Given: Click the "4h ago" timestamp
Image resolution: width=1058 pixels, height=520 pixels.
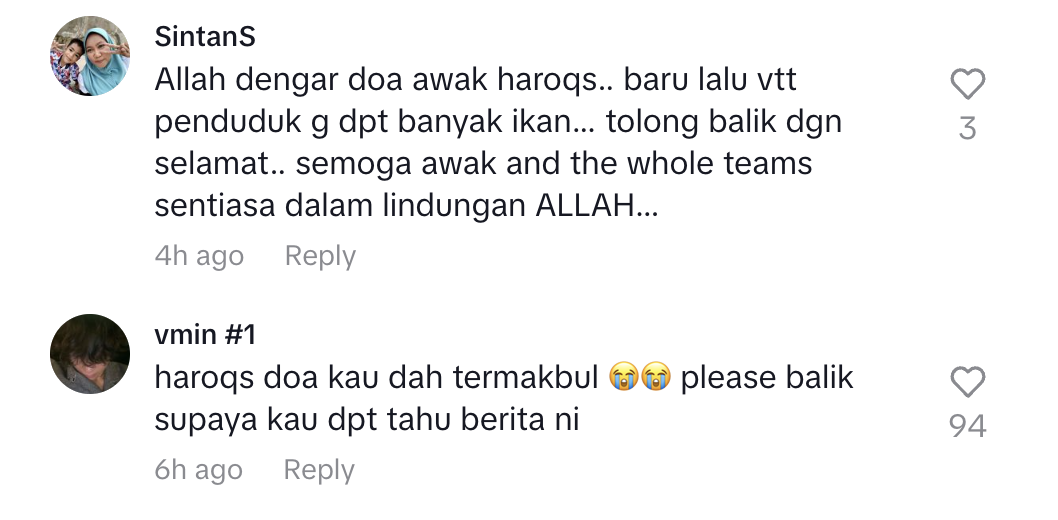Looking at the screenshot, I should (199, 256).
